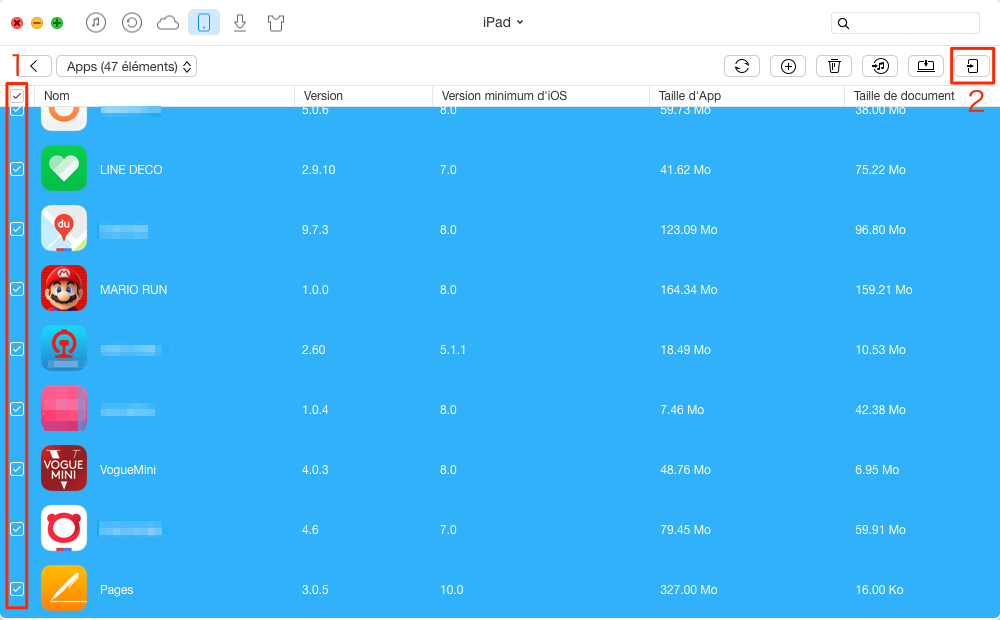Image resolution: width=1000 pixels, height=620 pixels.
Task: Click the 42.38 Mo document size cell
Action: 880,410
